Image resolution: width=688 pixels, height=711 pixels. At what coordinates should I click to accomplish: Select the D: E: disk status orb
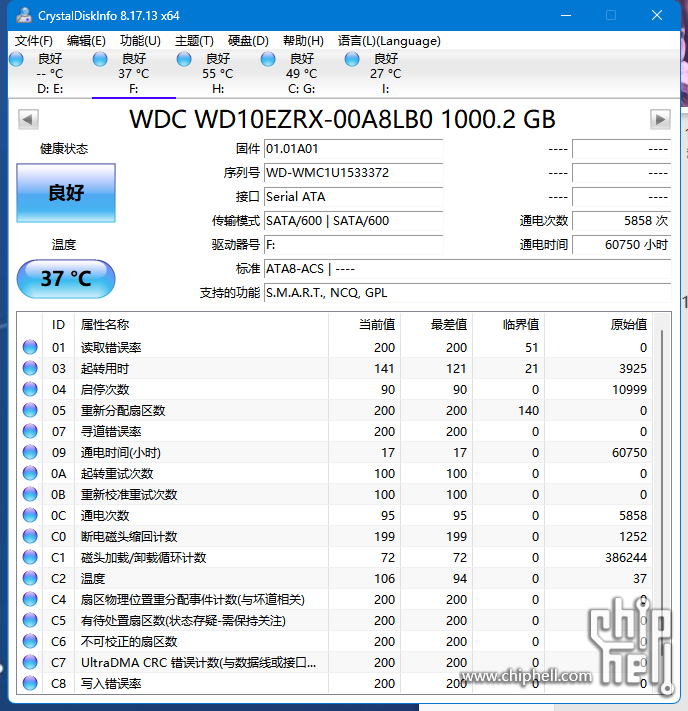[17, 59]
